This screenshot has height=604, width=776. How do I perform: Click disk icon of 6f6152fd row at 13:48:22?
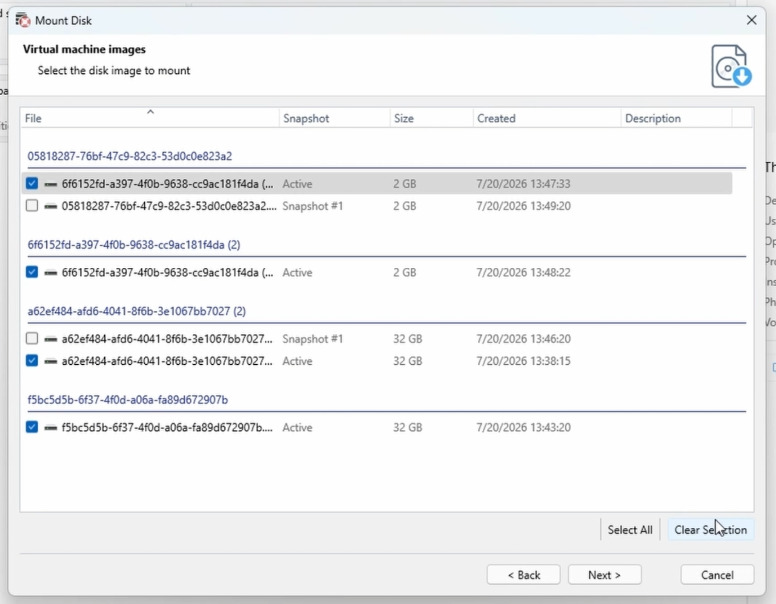pyautogui.click(x=50, y=273)
